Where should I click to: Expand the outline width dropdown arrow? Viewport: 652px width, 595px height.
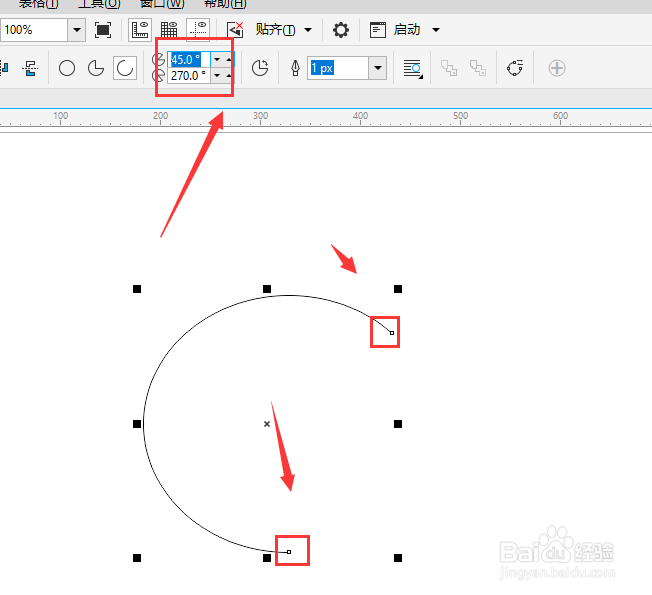[378, 68]
